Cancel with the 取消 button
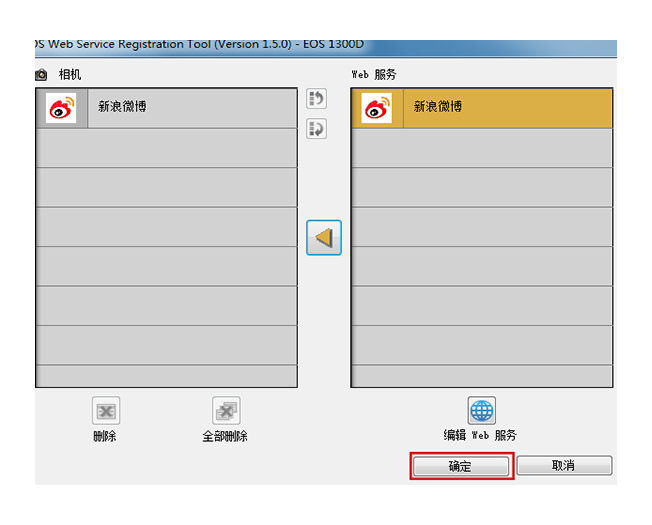 coord(564,465)
